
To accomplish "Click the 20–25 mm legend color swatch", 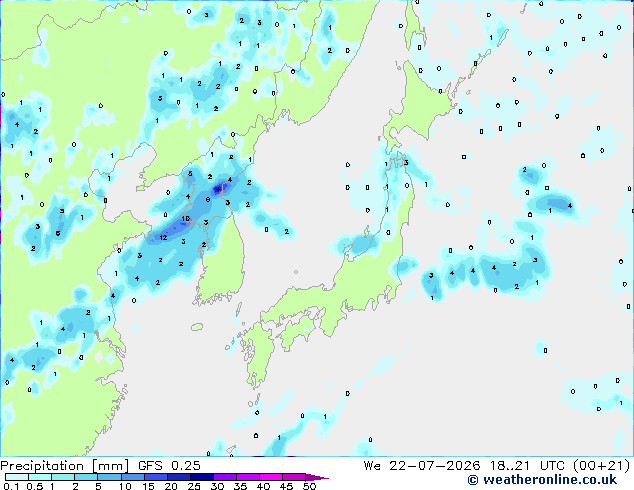I will [178, 477].
